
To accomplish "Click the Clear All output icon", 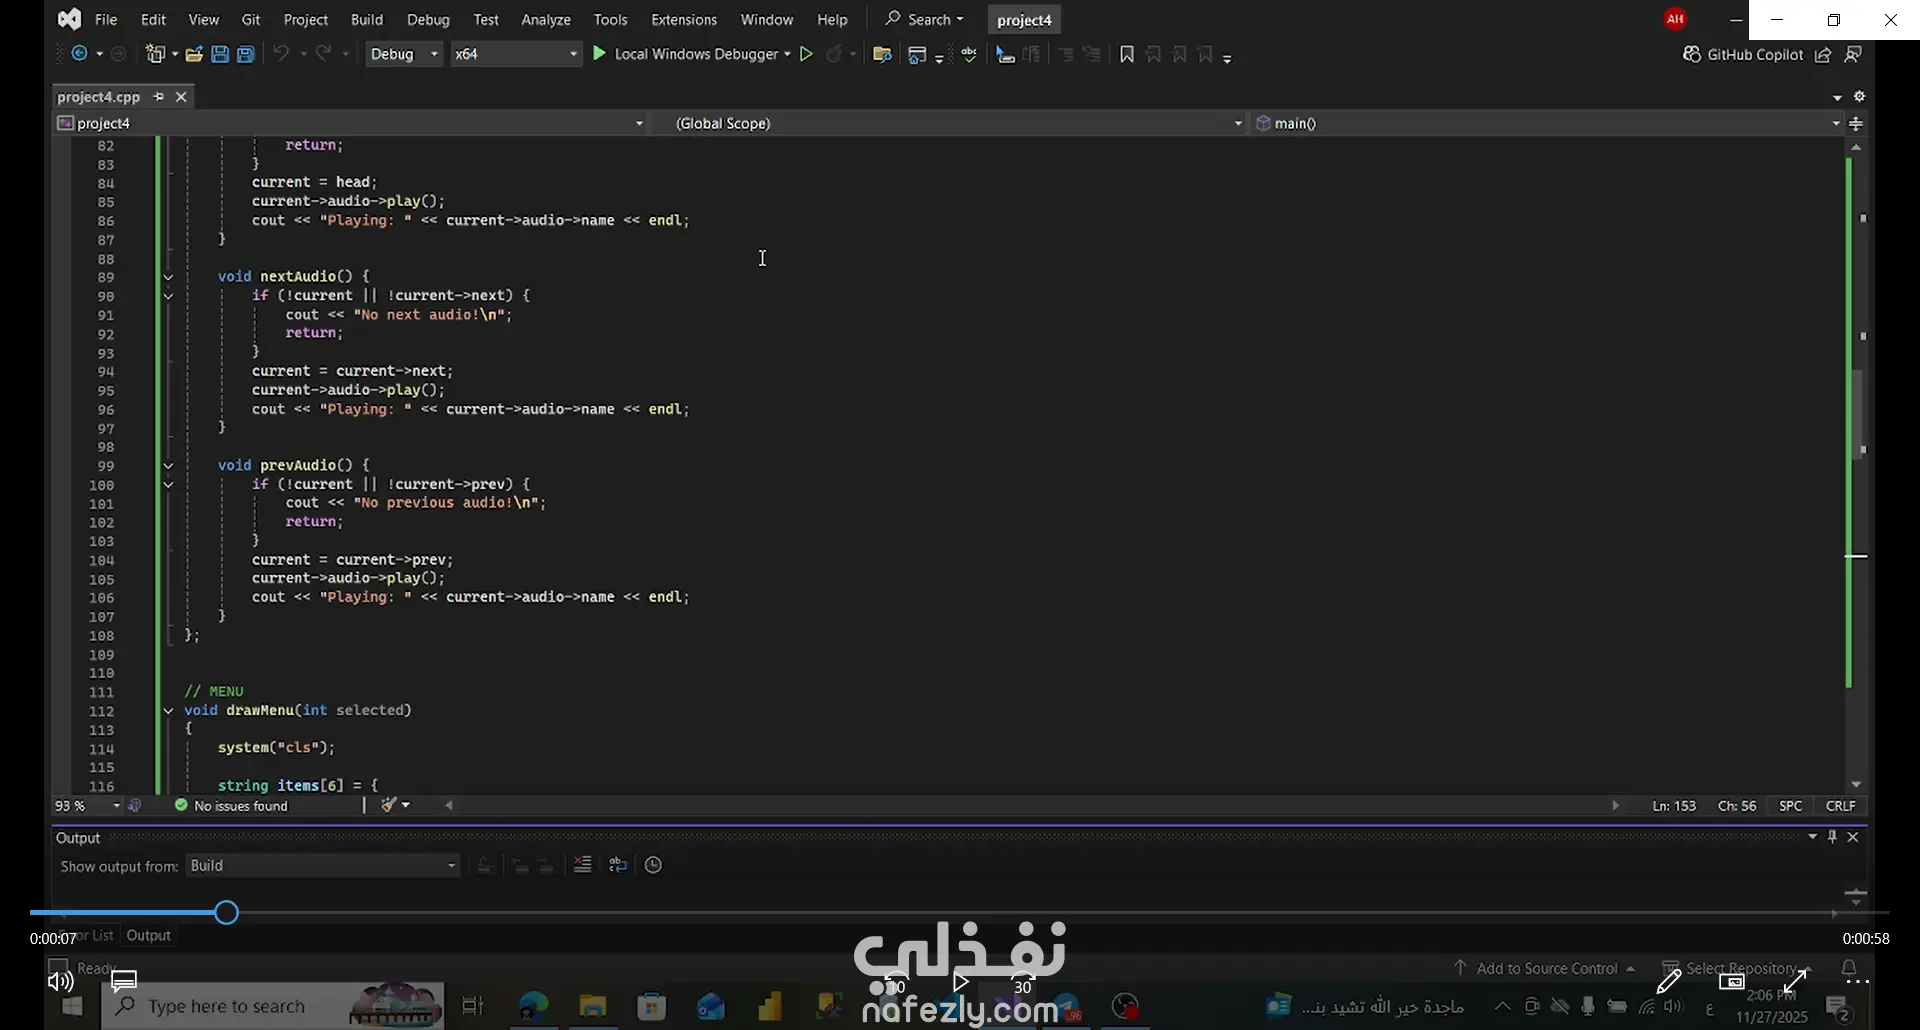I will [x=583, y=865].
